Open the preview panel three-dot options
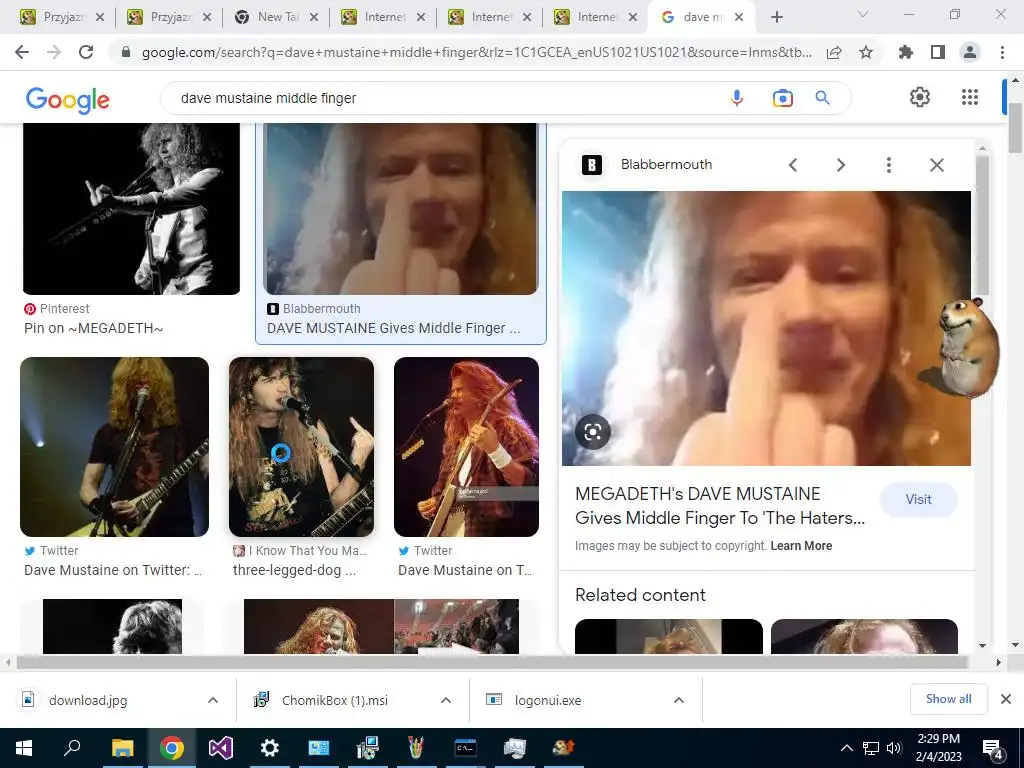This screenshot has height=768, width=1024. coord(888,165)
